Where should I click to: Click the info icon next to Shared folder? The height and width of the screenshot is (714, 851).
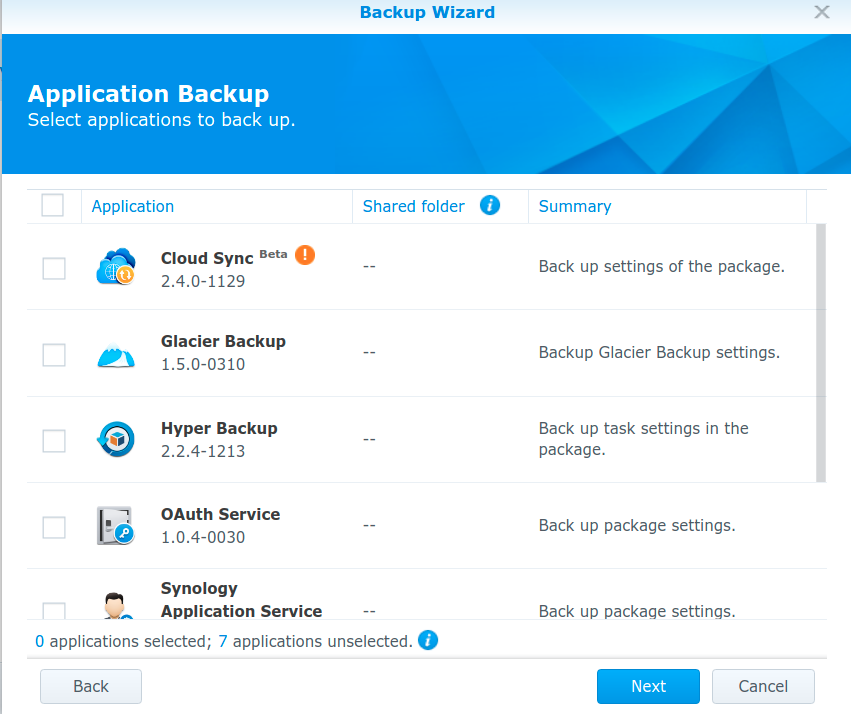(489, 205)
